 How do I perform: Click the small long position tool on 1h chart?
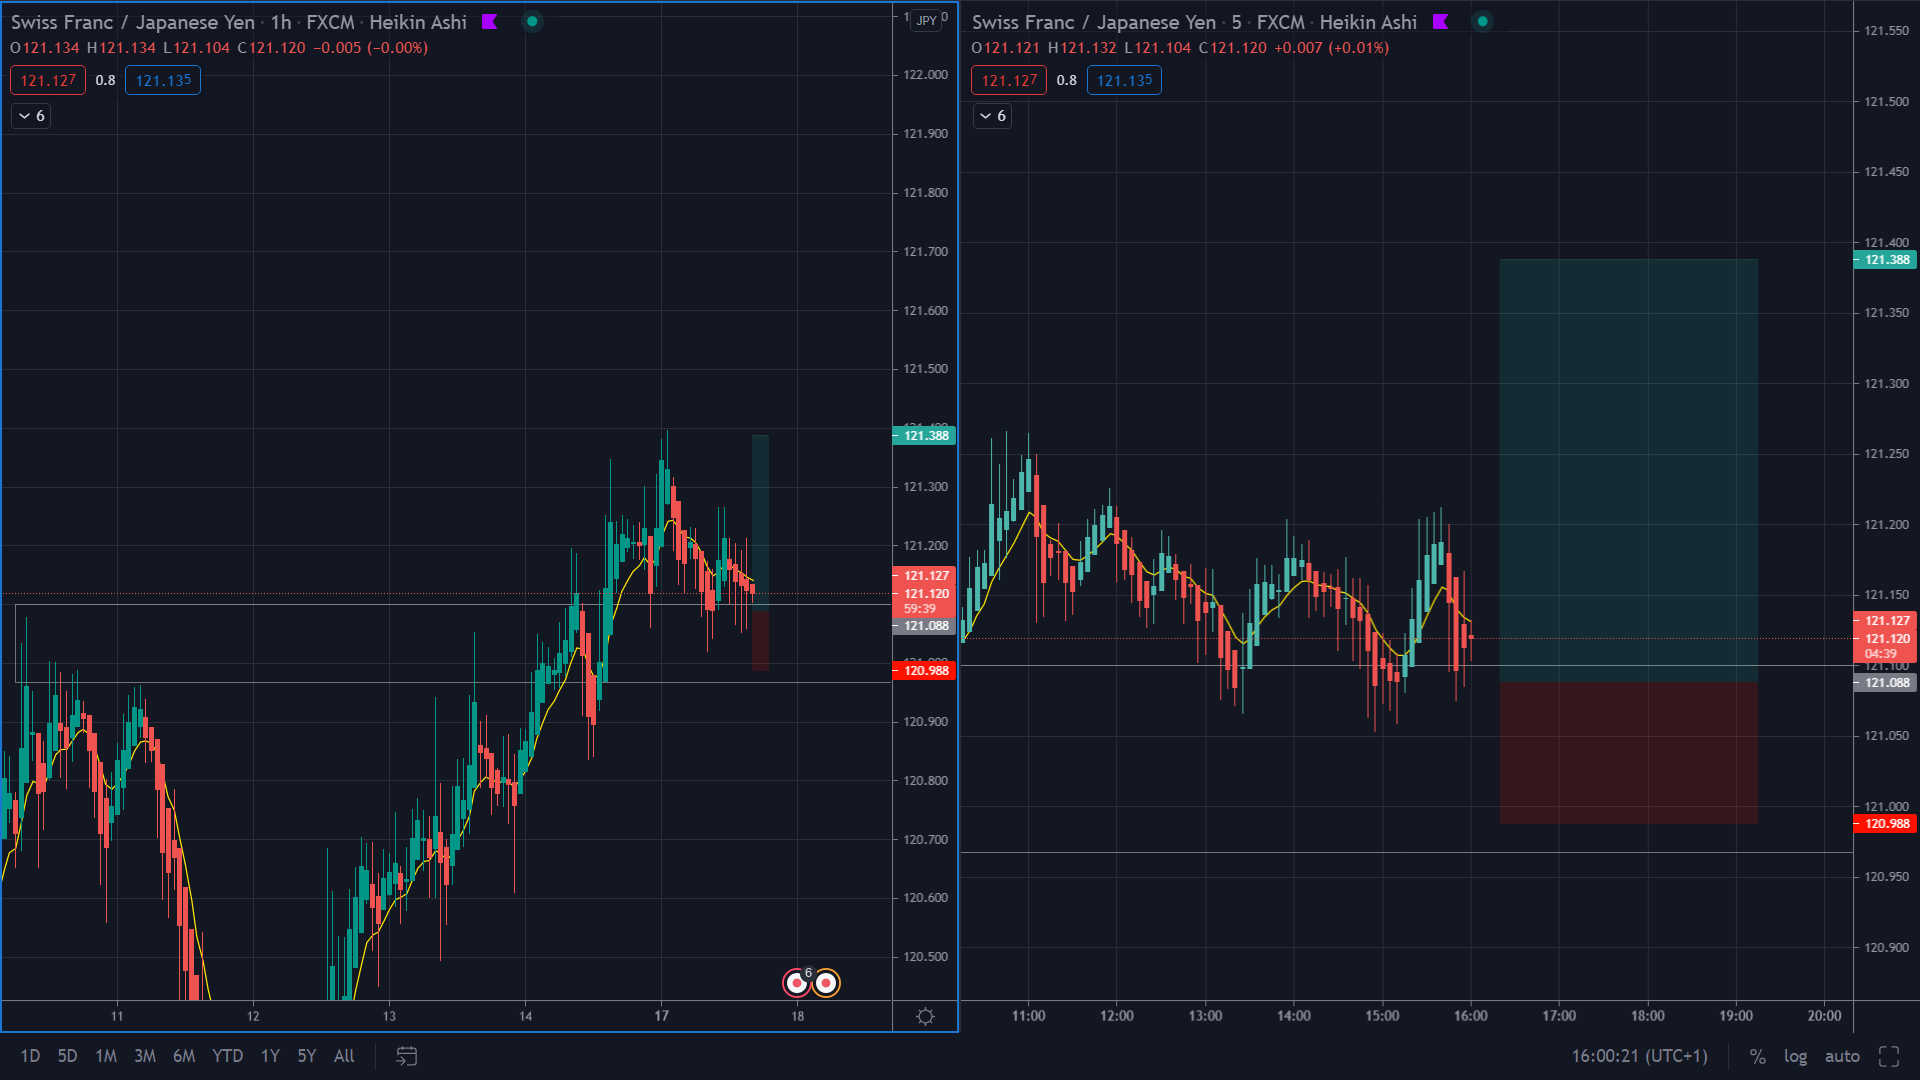(x=760, y=553)
